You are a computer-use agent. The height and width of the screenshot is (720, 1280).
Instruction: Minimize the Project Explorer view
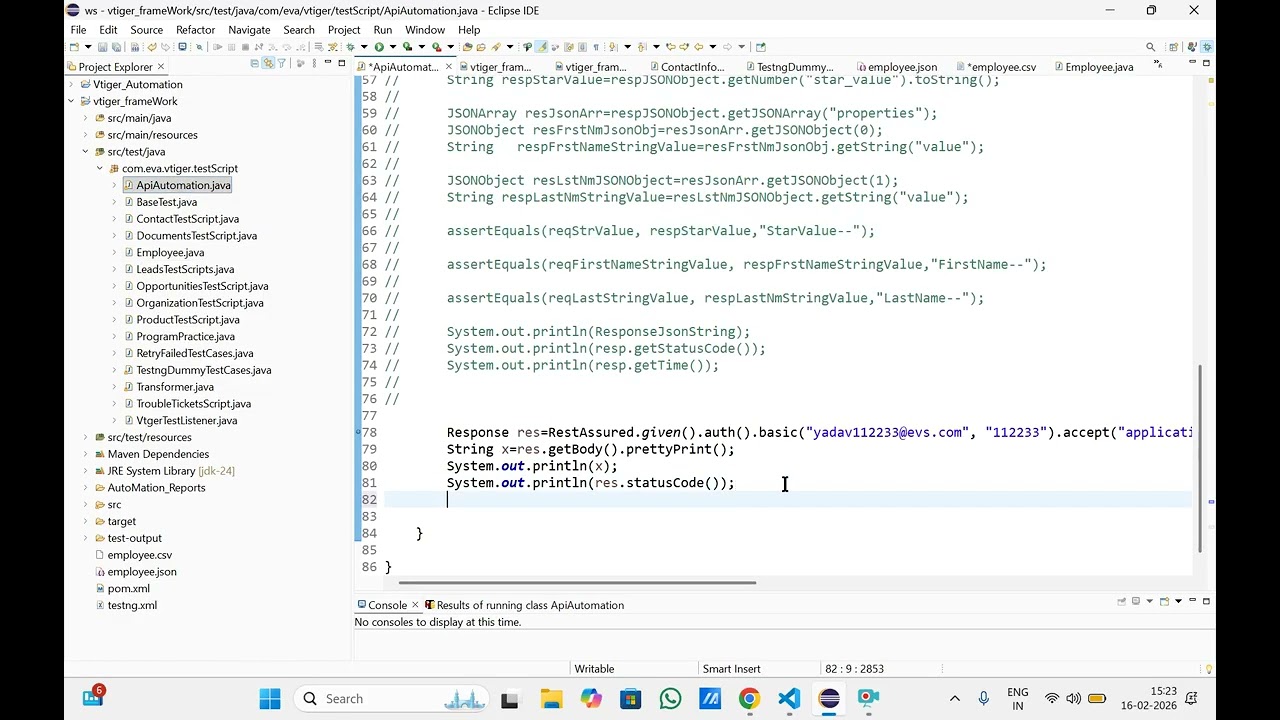tap(328, 62)
